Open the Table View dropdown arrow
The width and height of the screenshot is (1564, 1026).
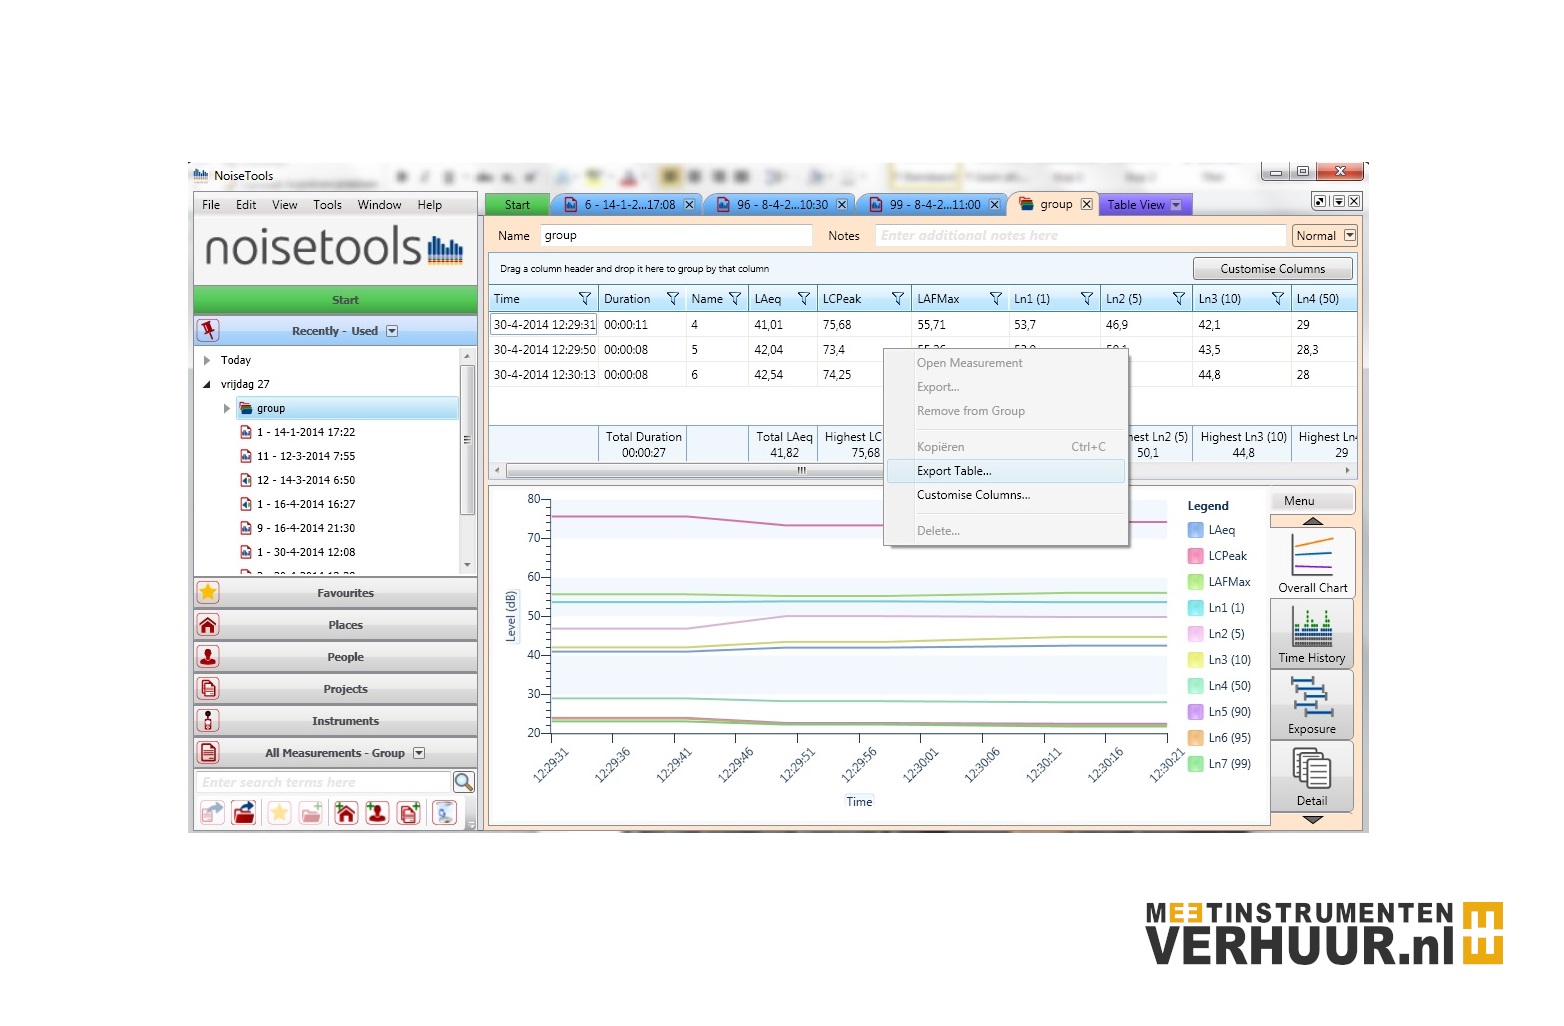1176,205
